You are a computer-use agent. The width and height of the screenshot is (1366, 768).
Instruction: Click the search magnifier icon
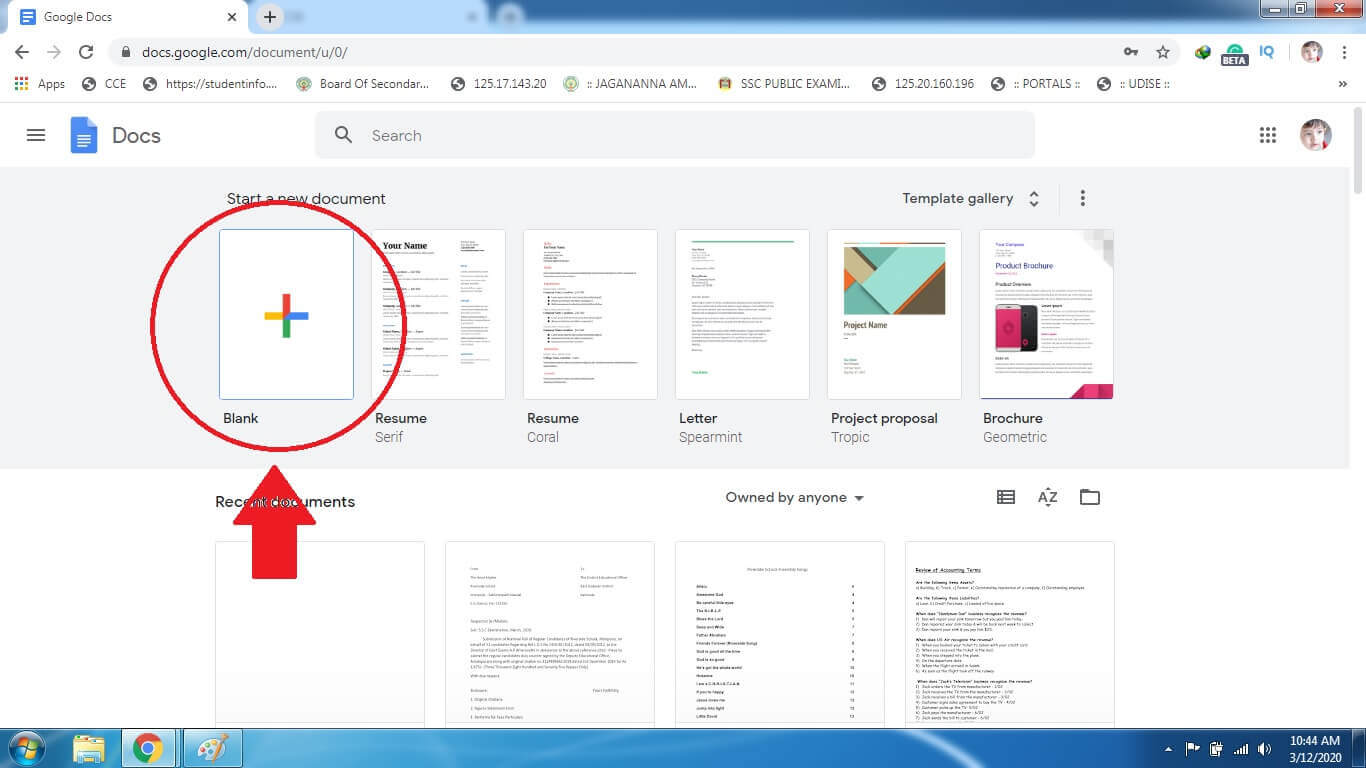(343, 135)
